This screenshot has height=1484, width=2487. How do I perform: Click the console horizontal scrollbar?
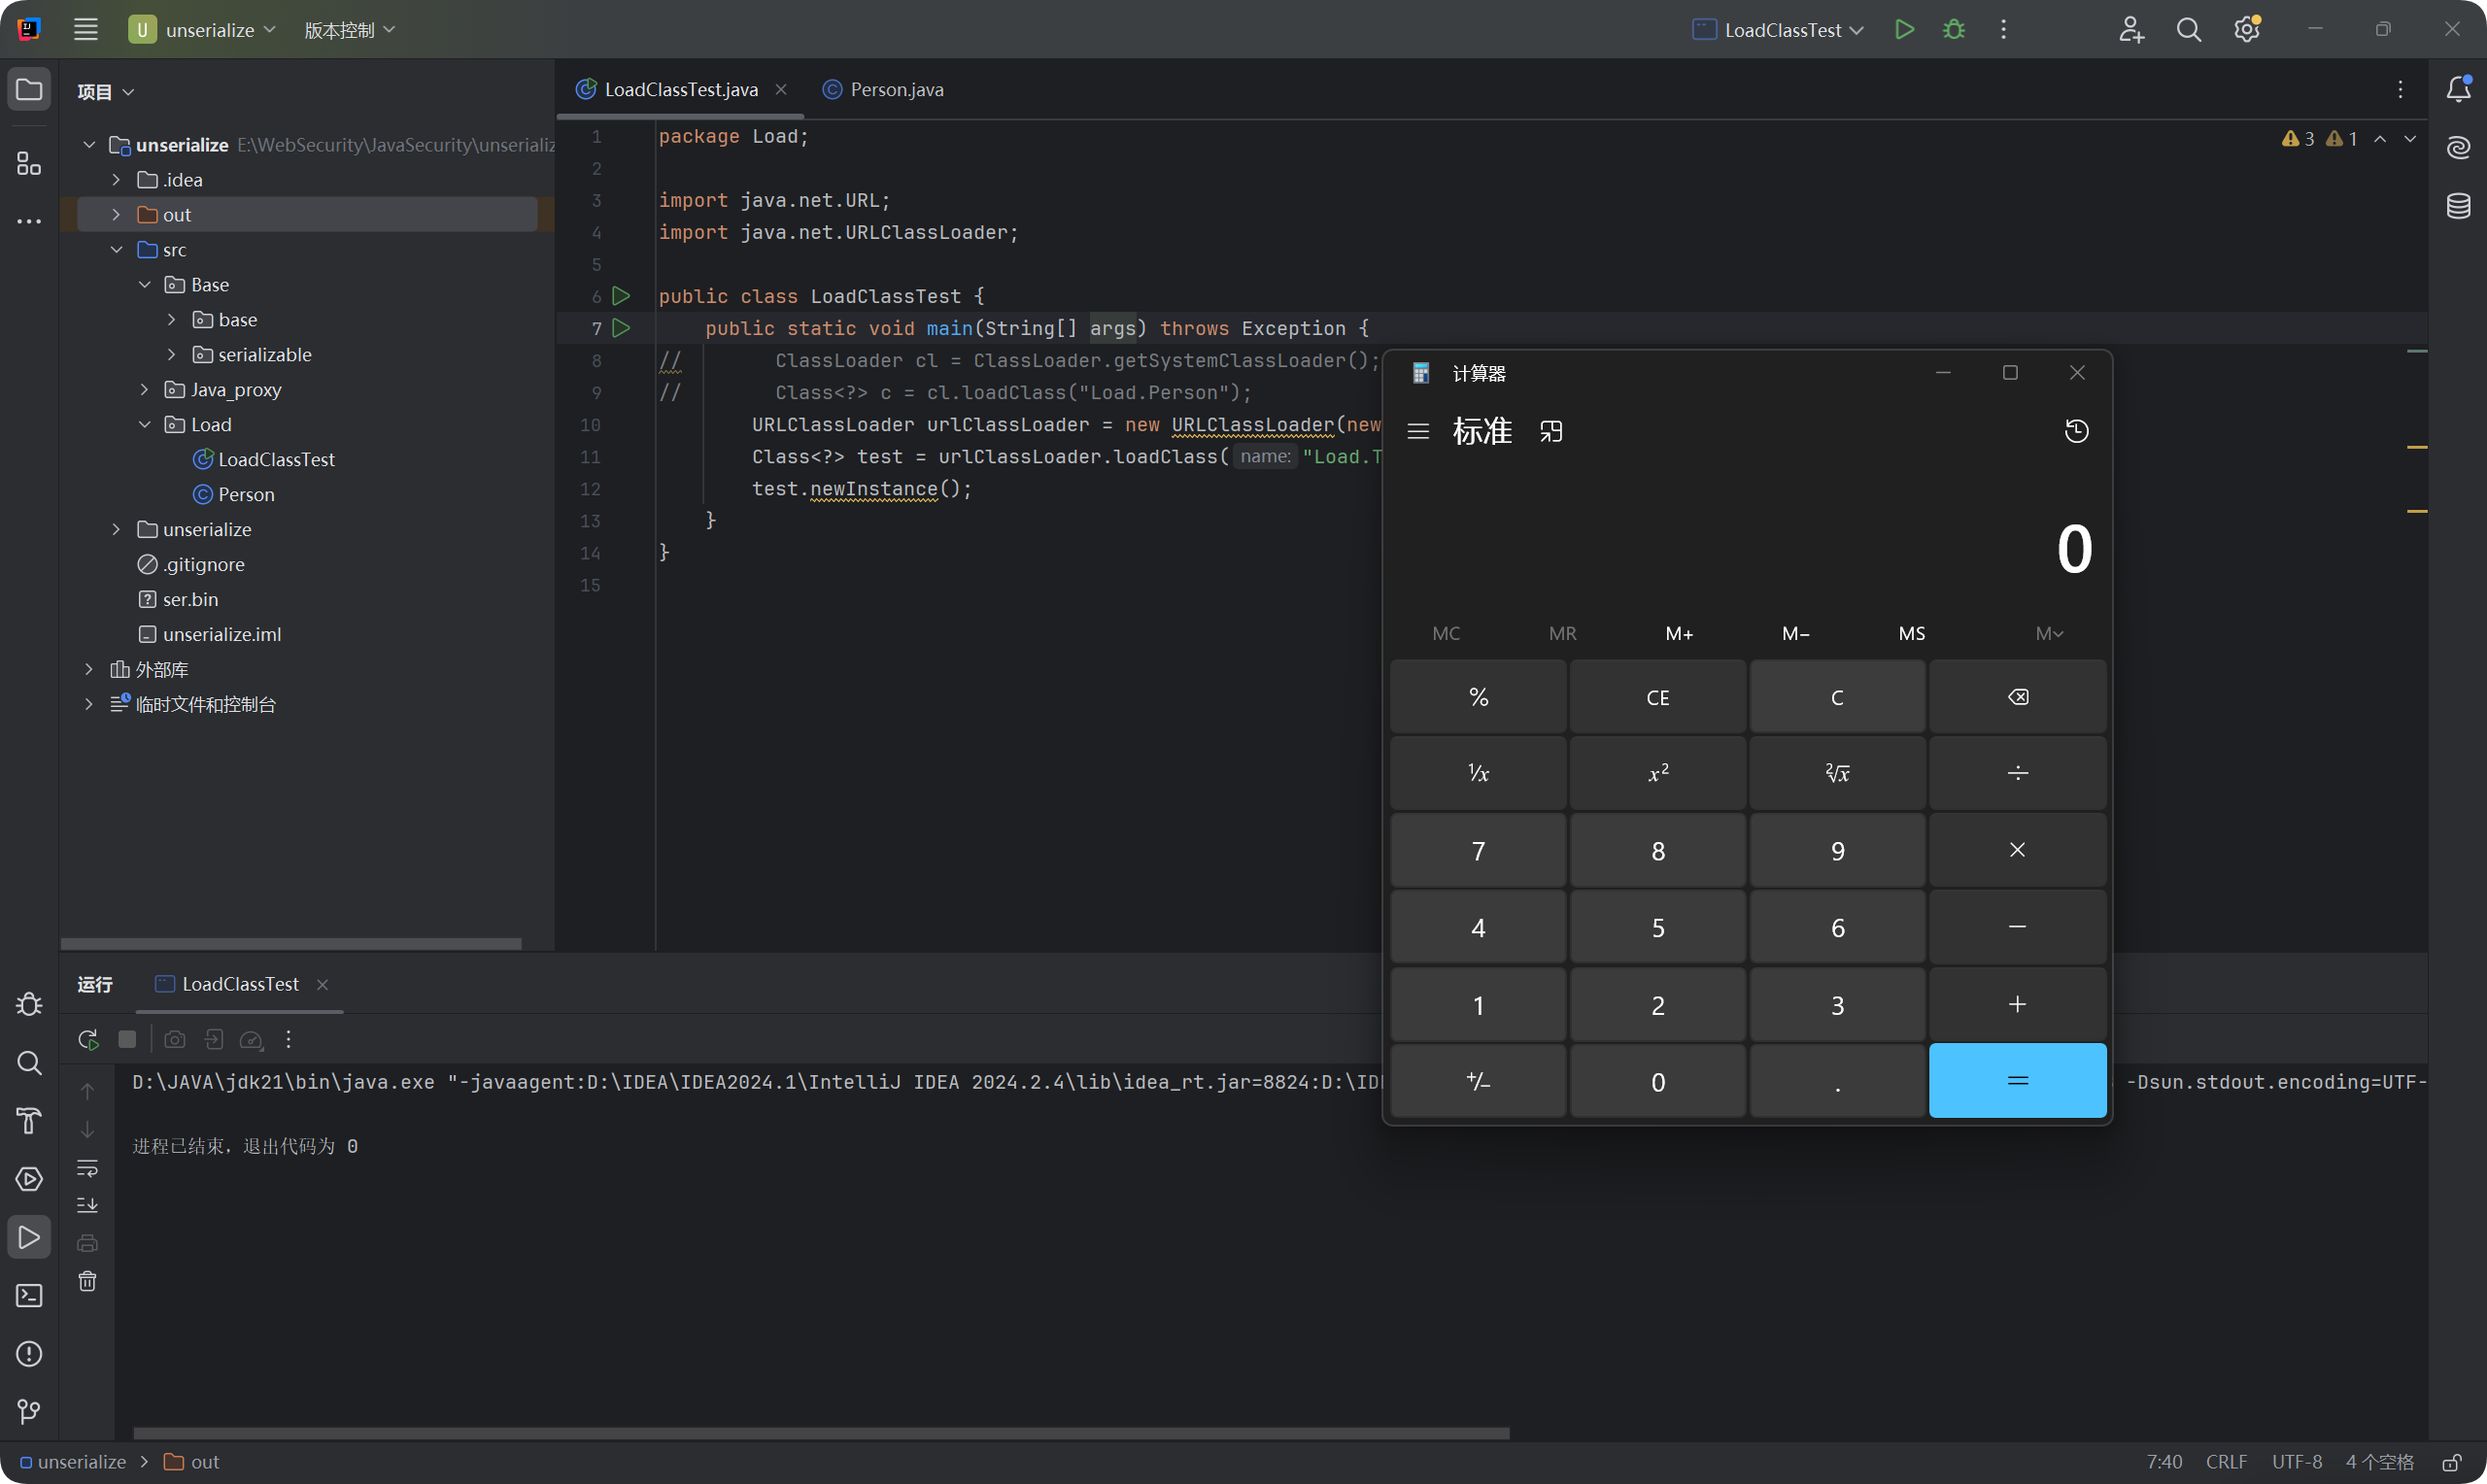coord(821,1433)
